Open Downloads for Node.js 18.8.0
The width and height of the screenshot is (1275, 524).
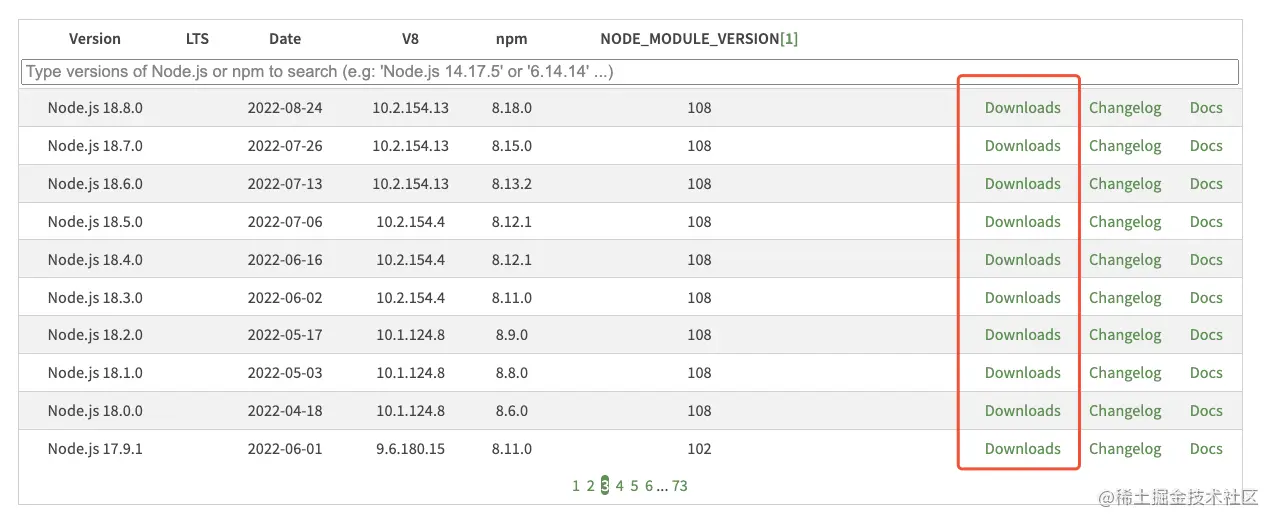click(1022, 108)
